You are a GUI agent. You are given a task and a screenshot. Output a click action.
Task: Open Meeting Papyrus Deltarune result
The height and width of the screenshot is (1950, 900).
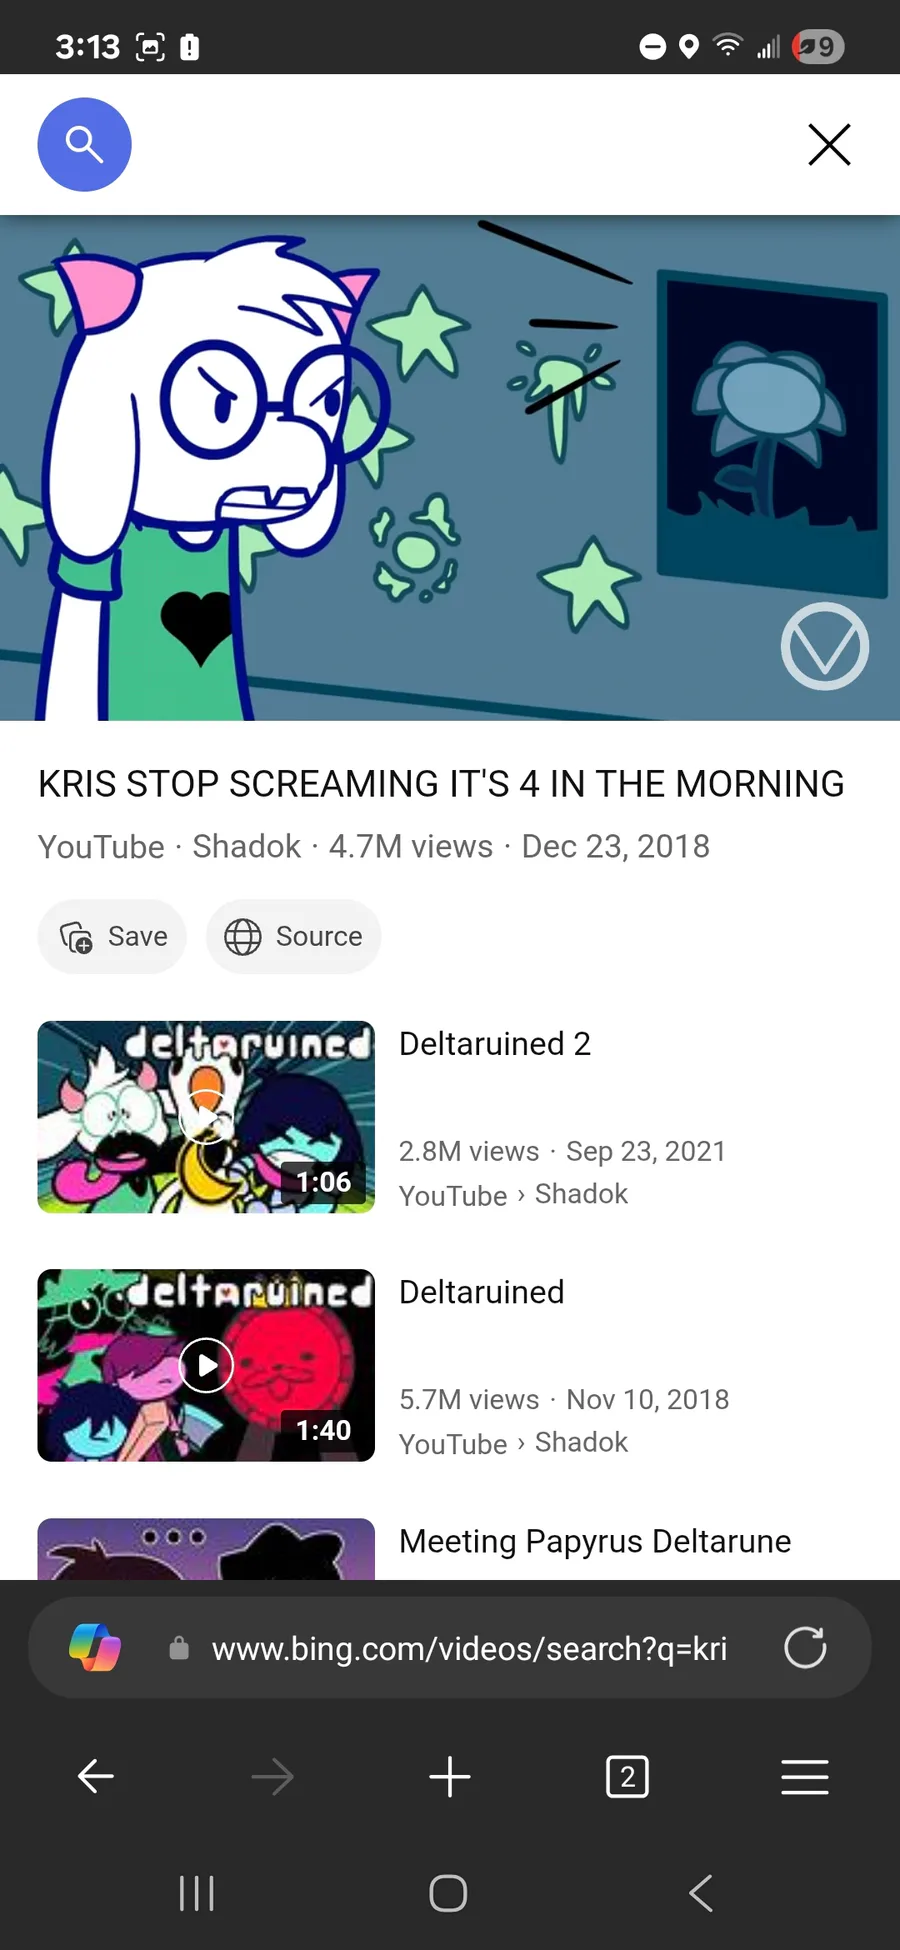pos(595,1541)
